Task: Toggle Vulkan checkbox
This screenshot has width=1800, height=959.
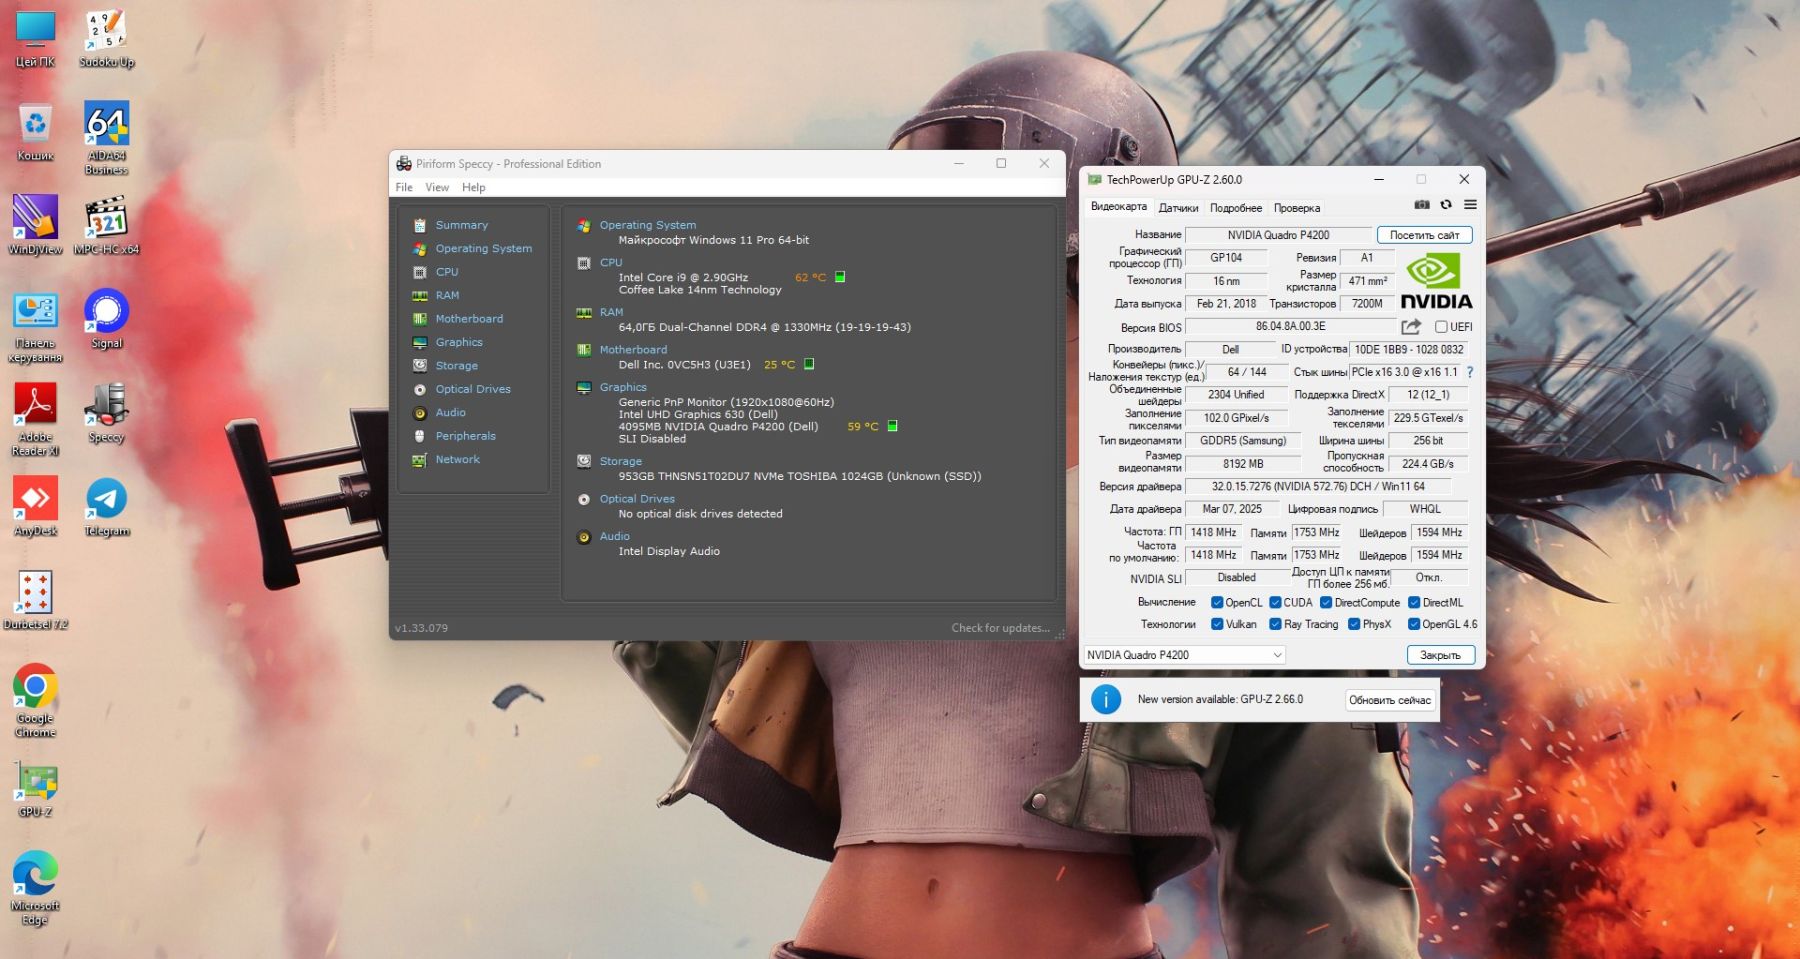Action: pos(1217,625)
